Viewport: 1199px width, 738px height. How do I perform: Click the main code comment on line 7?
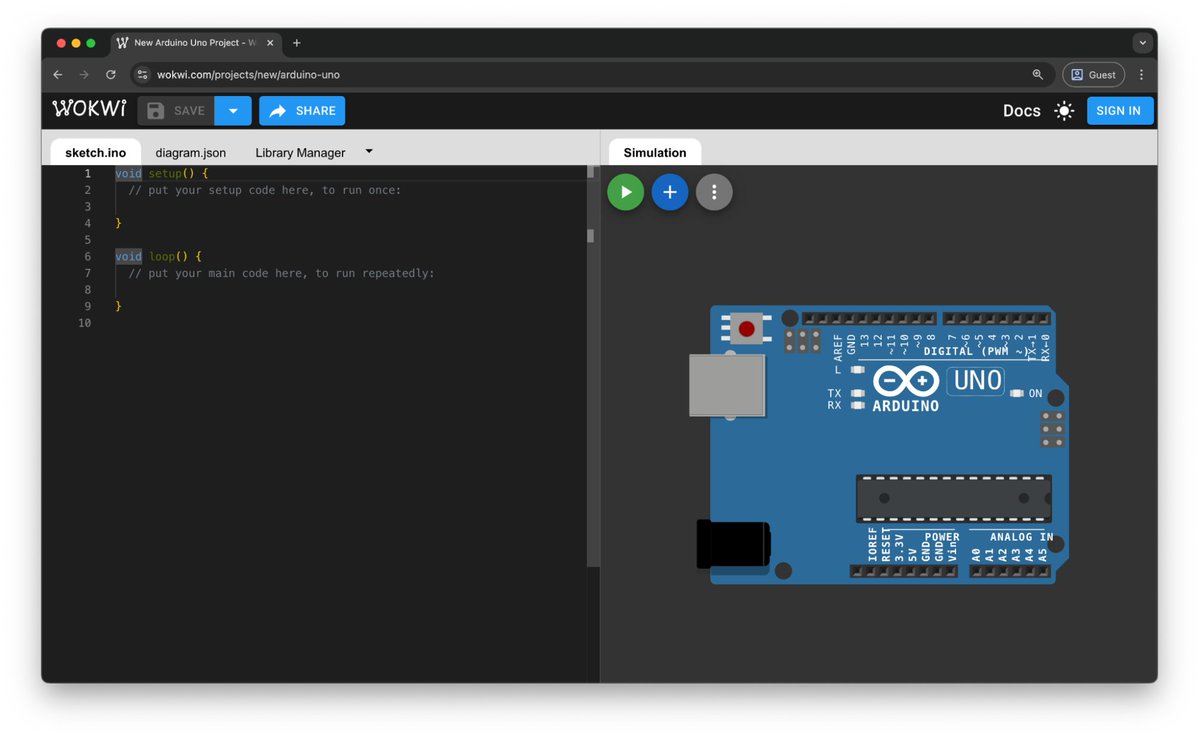281,273
